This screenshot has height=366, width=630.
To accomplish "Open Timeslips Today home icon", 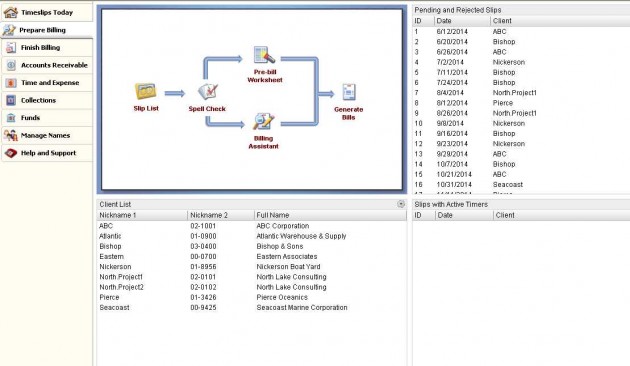I will click(x=11, y=12).
